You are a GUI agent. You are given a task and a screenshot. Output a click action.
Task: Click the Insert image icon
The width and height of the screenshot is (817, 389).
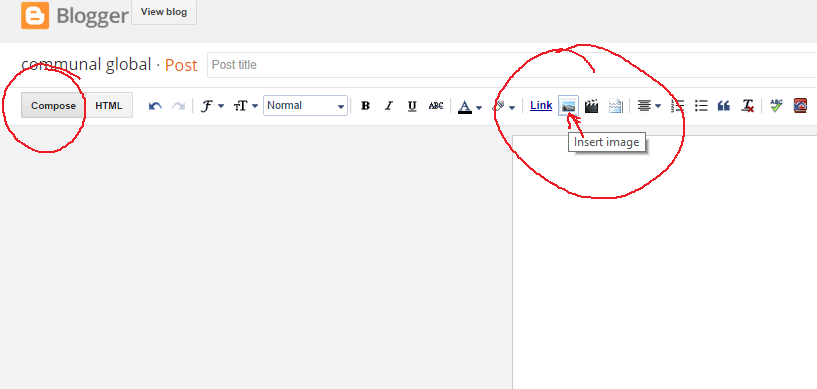coord(568,106)
